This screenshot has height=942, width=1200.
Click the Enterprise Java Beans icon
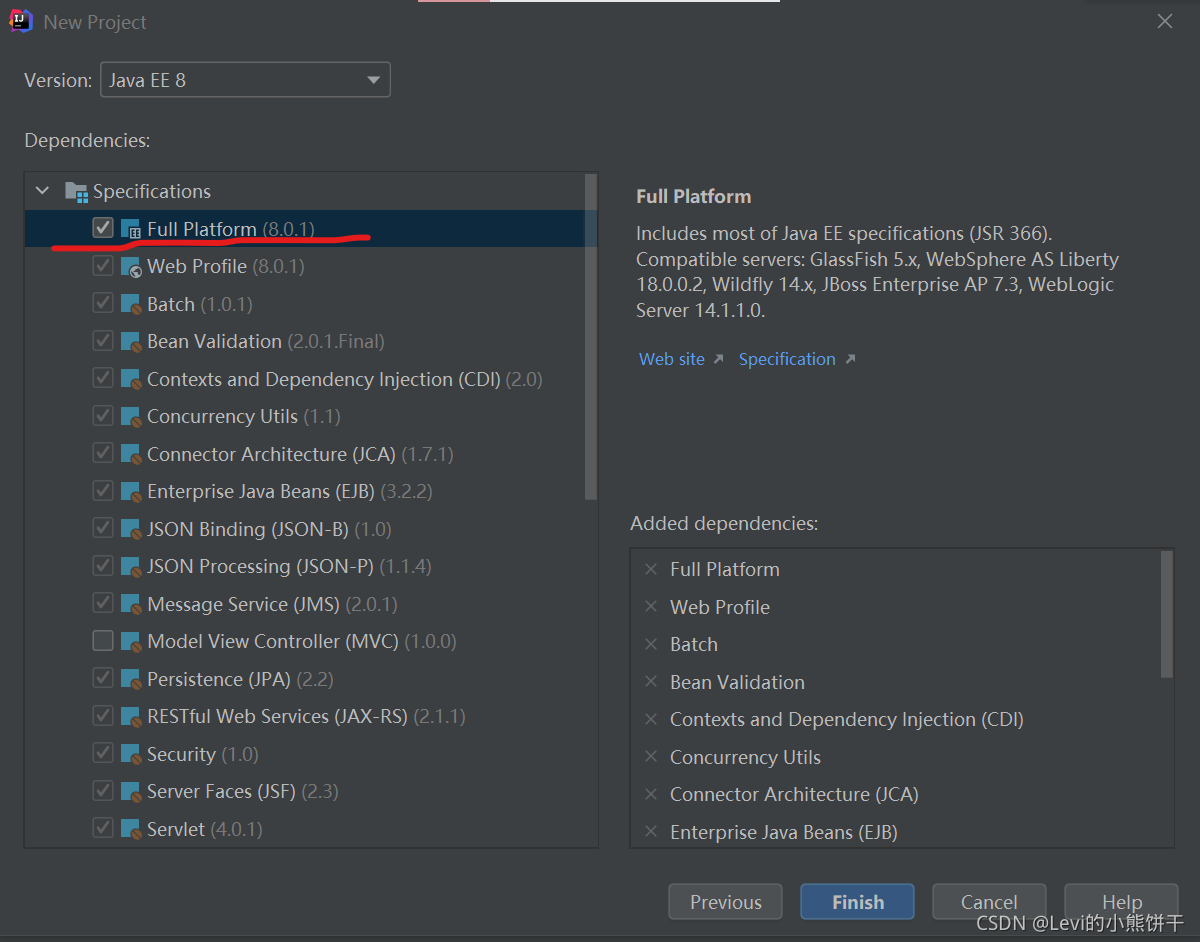pyautogui.click(x=131, y=492)
